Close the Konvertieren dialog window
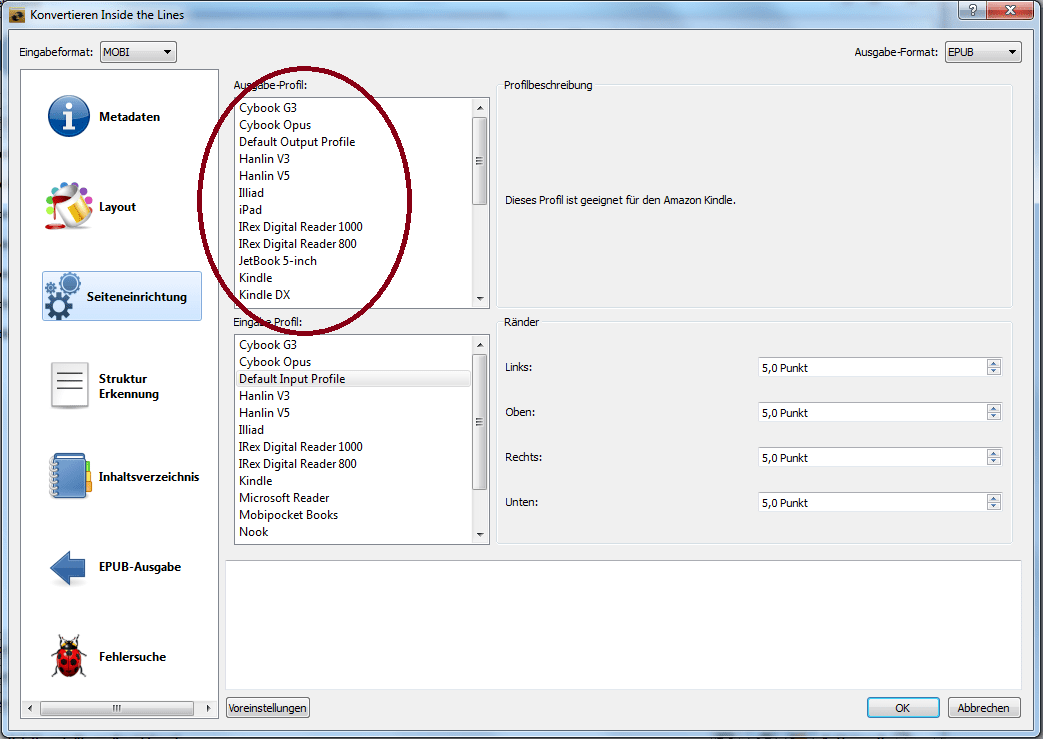This screenshot has height=739, width=1043. click(1010, 9)
